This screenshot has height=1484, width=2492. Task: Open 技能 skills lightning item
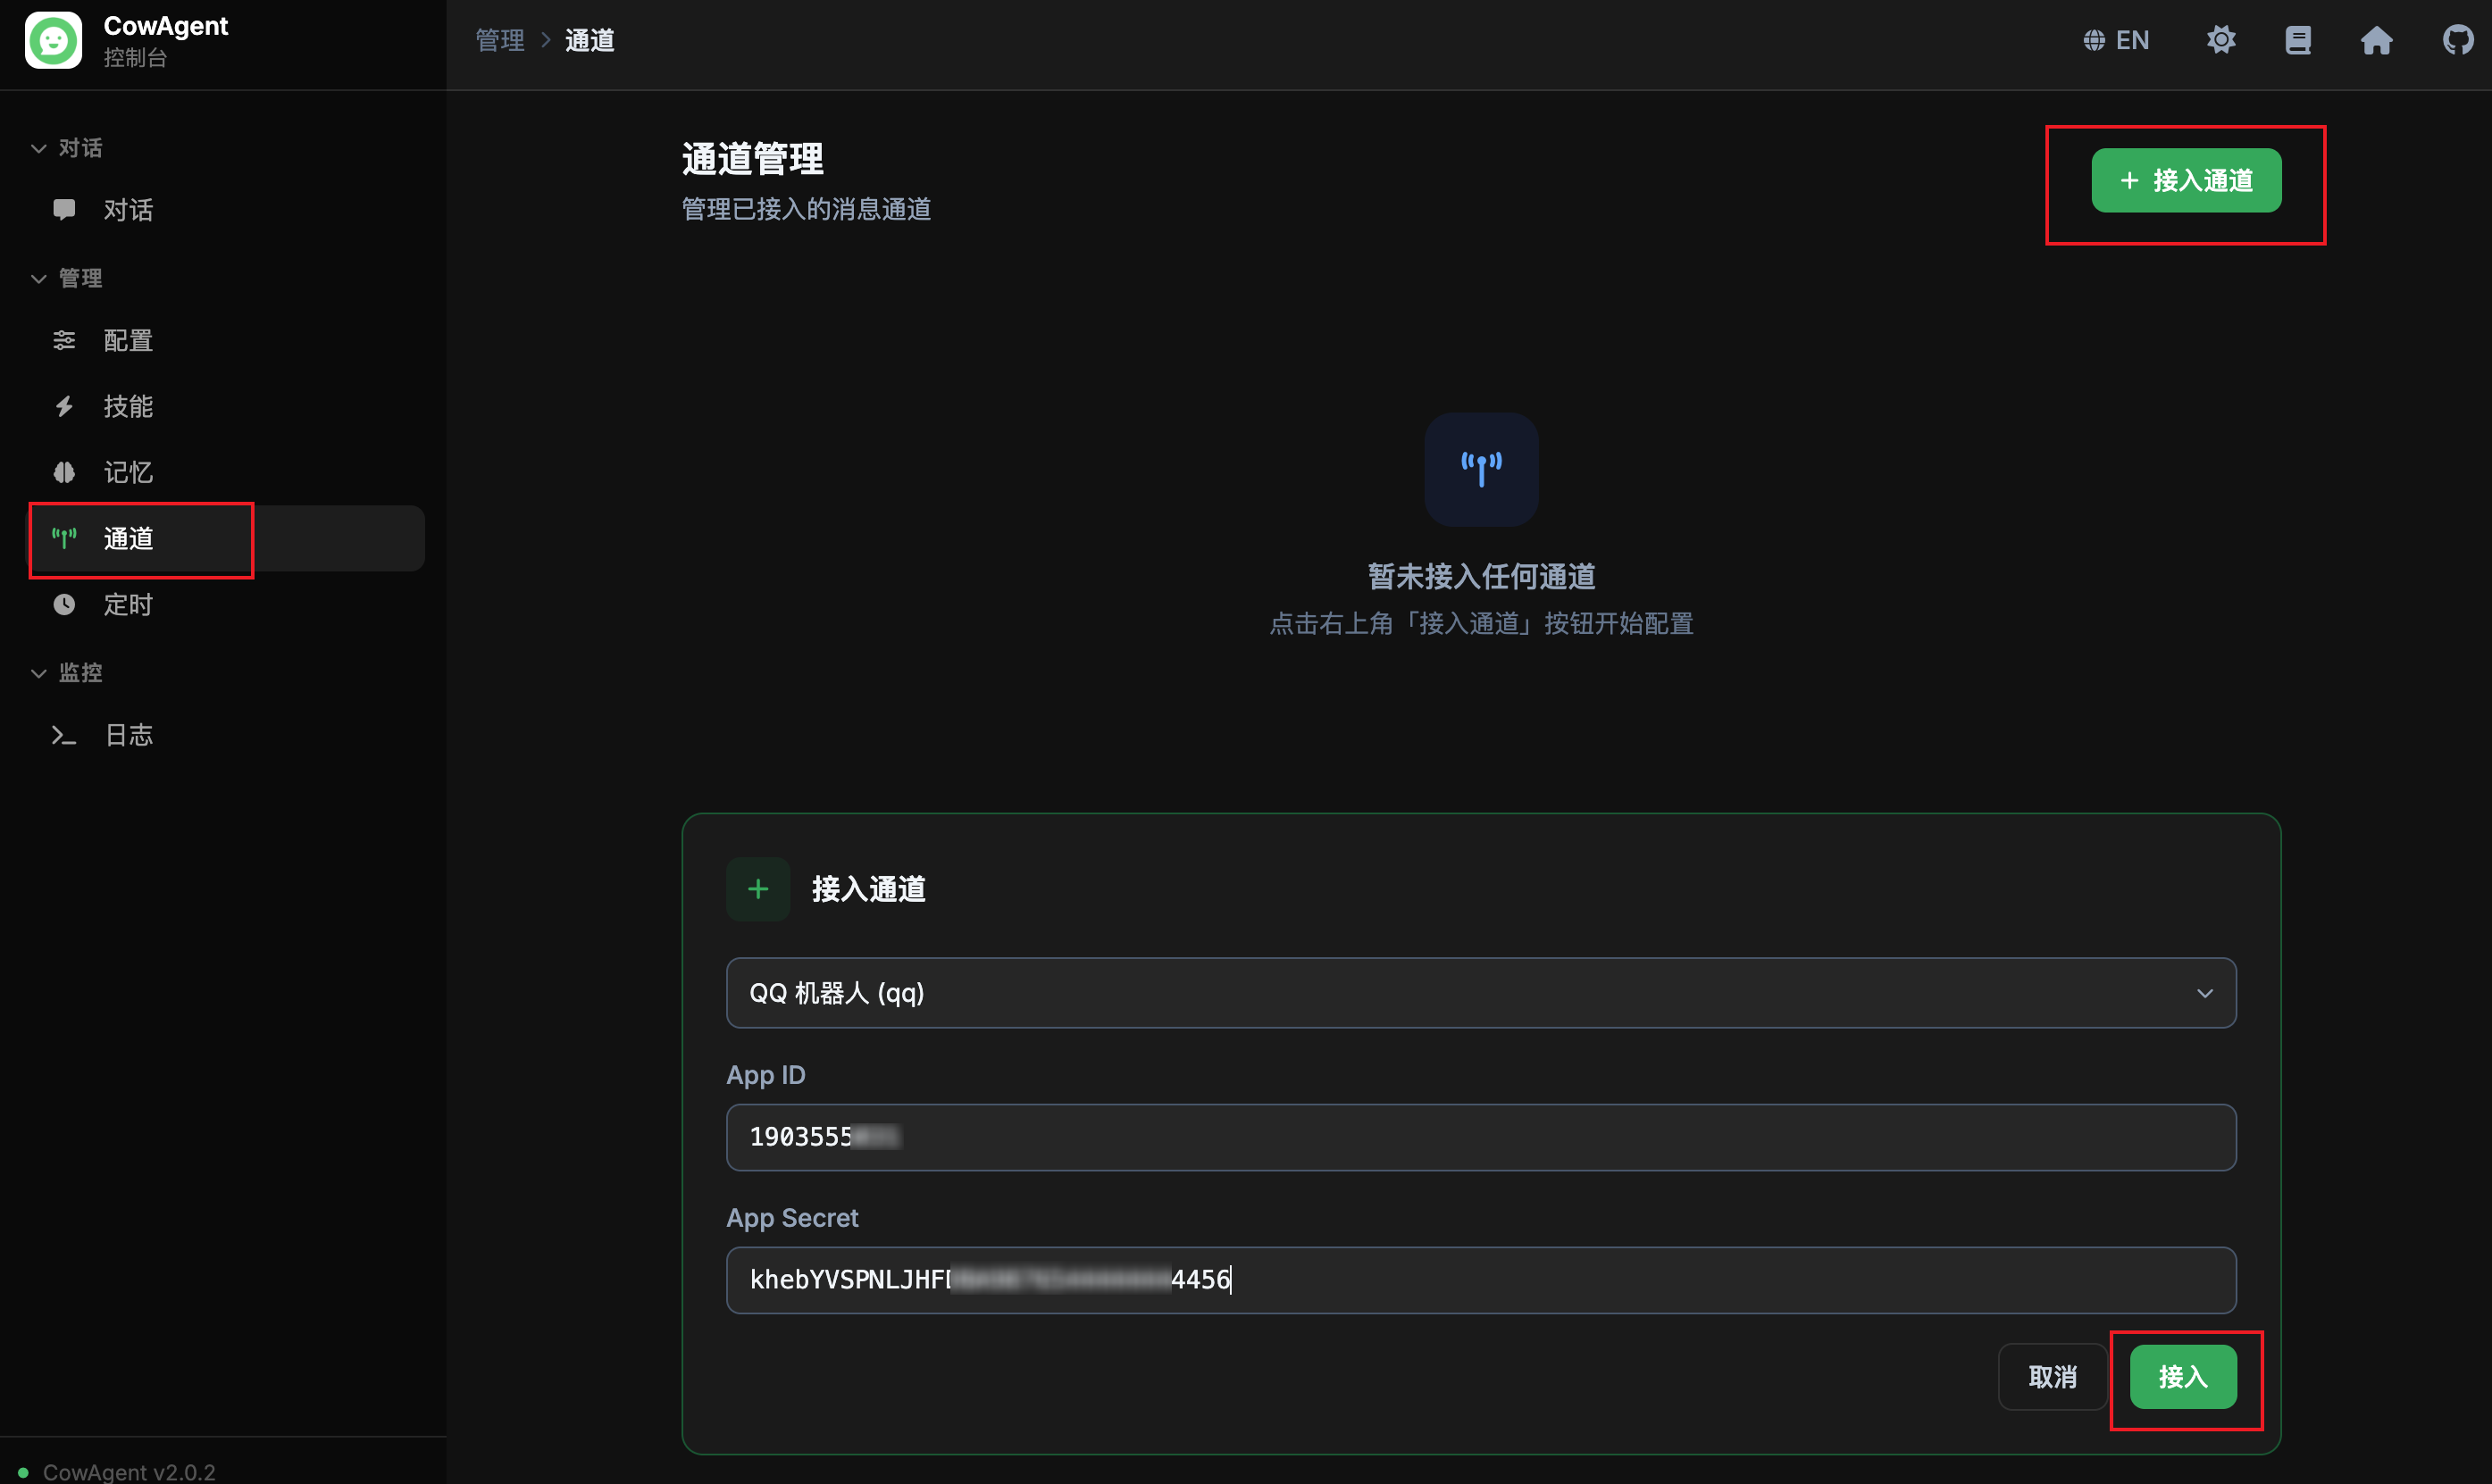(x=128, y=406)
